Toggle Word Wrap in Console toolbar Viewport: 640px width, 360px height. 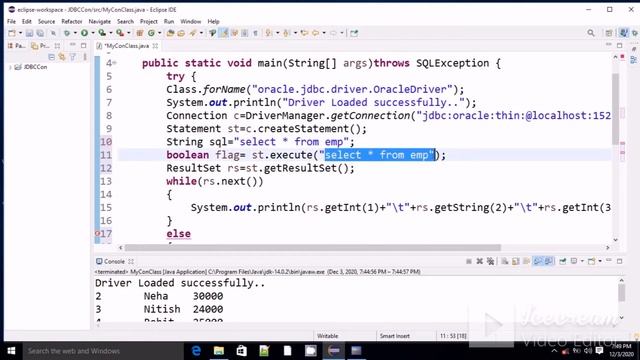527,261
